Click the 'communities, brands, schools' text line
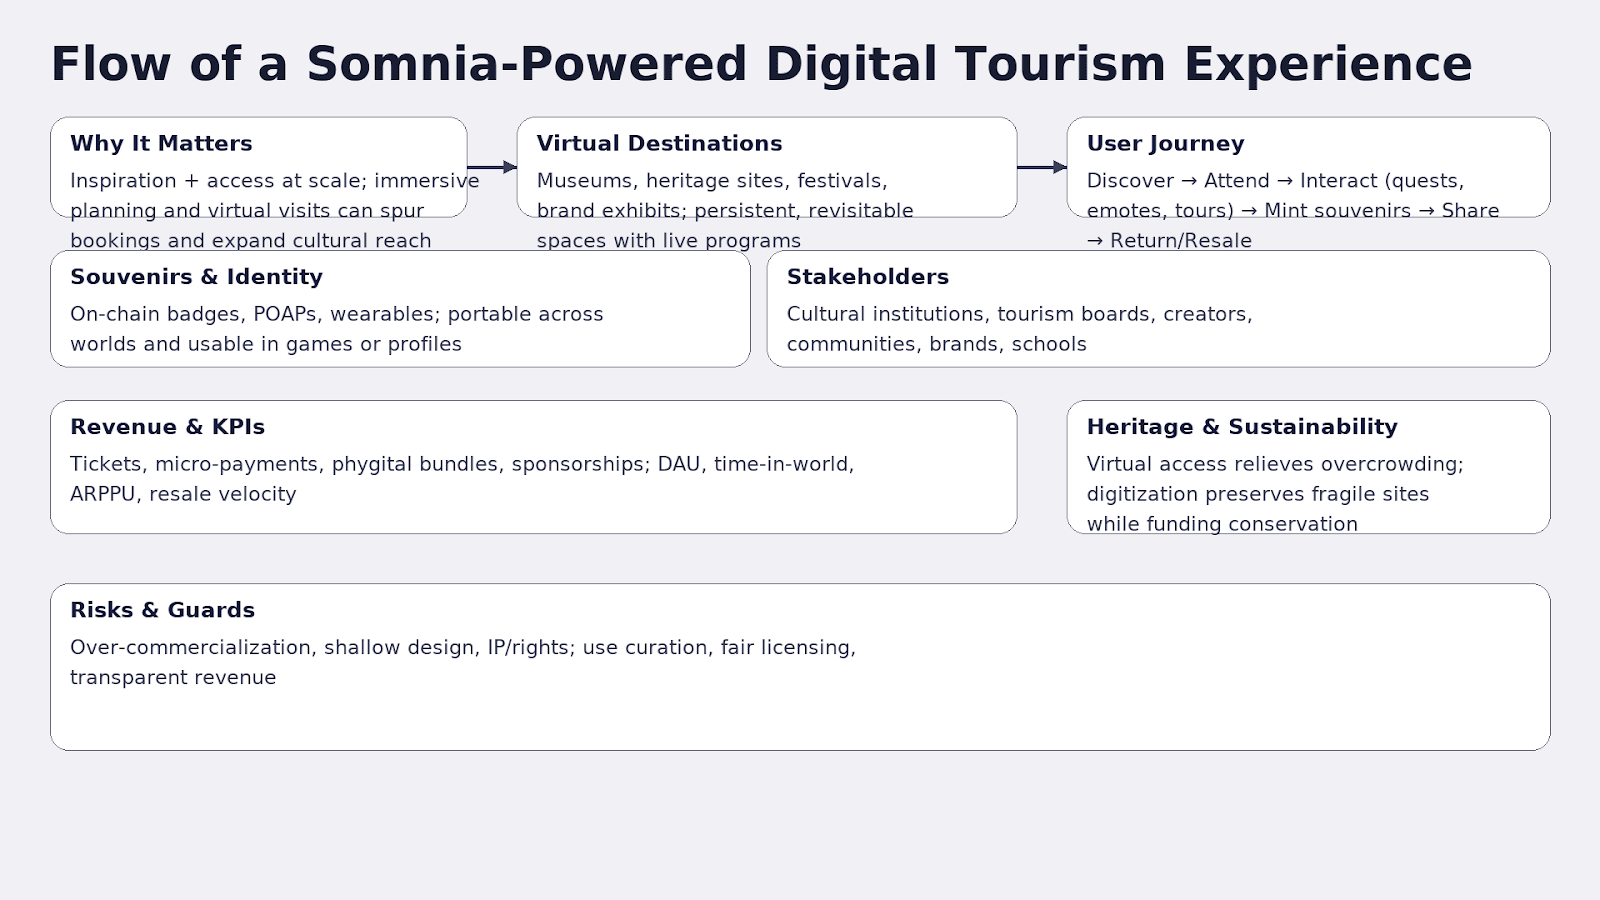Viewport: 1600px width, 900px height. tap(936, 344)
